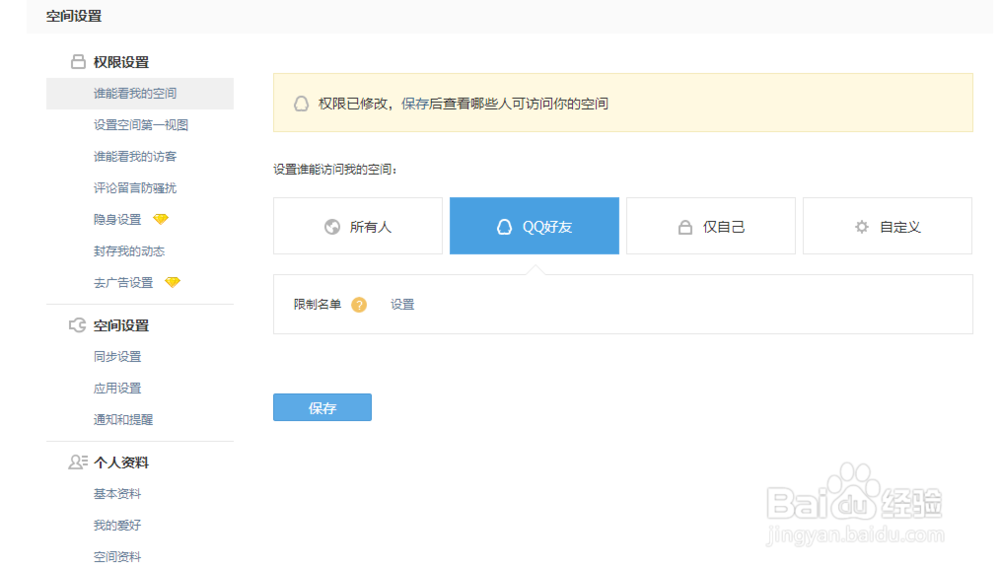This screenshot has width=1000, height=569.
Task: Click the 空间设置 page title
Action: (x=74, y=16)
